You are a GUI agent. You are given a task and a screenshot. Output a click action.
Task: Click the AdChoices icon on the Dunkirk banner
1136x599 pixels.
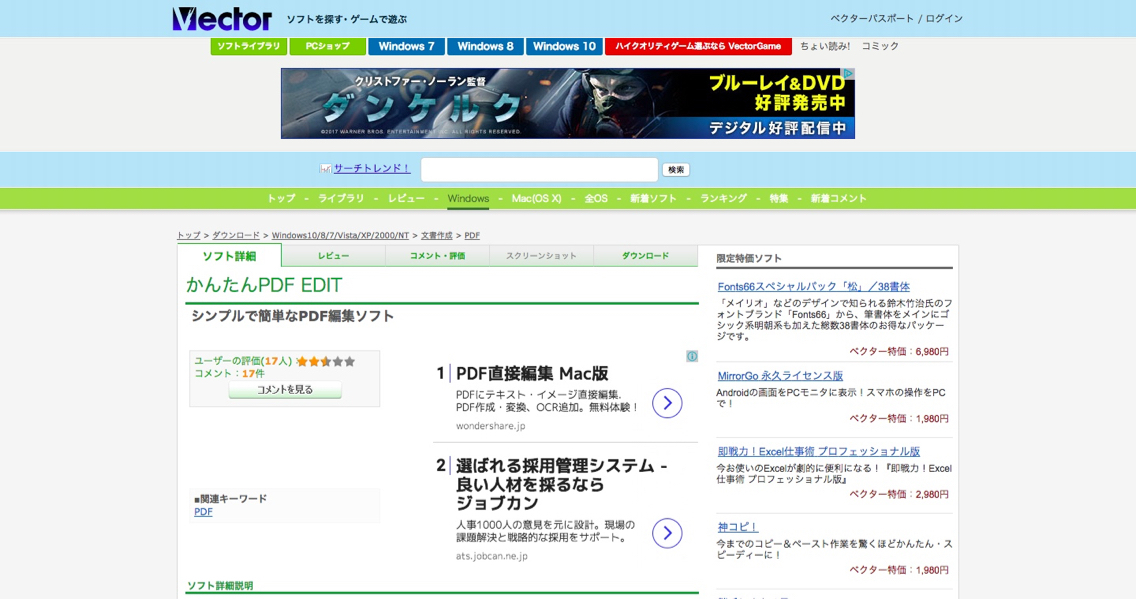click(848, 74)
